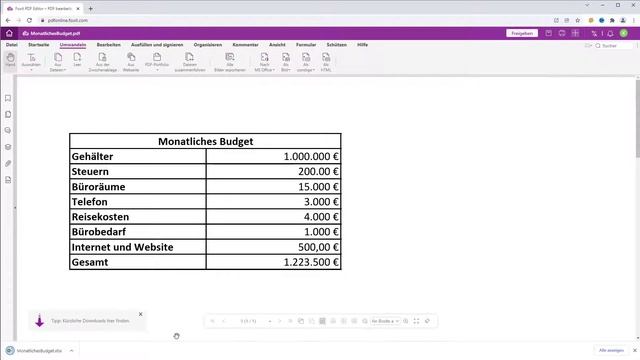Click the Internet und Website cell
The image size is (640, 360).
(138, 247)
